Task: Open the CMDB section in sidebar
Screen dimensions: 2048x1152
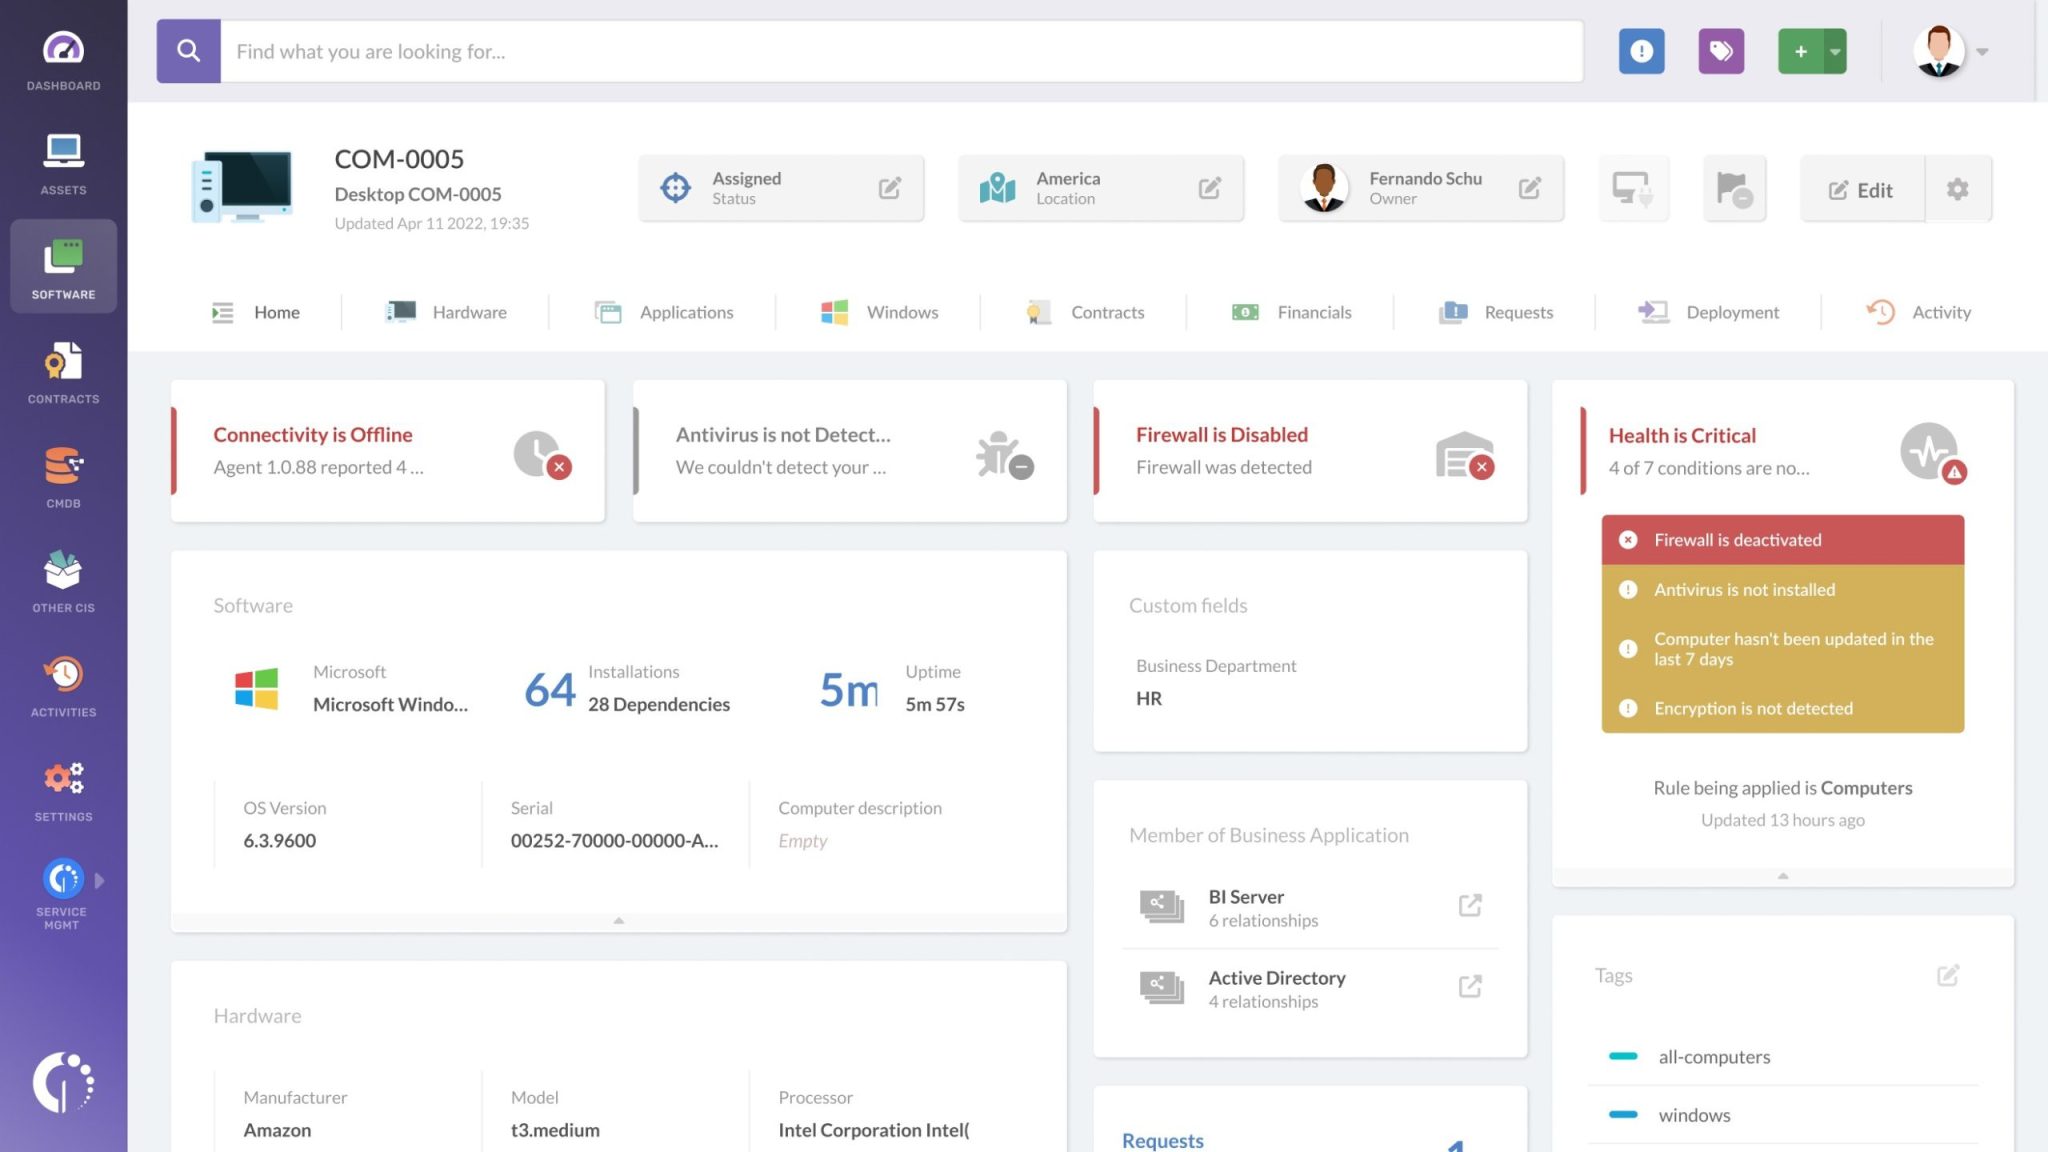Action: pos(63,476)
